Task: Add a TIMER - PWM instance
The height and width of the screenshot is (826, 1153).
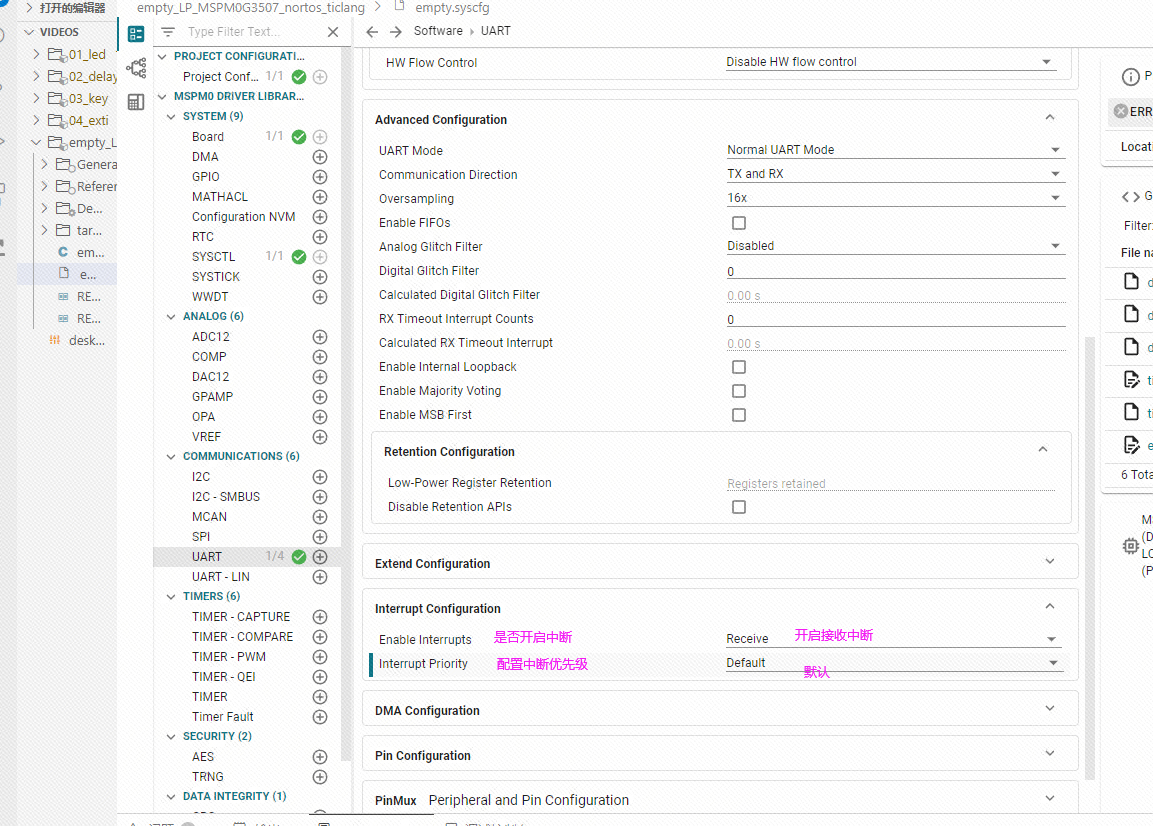Action: 320,657
